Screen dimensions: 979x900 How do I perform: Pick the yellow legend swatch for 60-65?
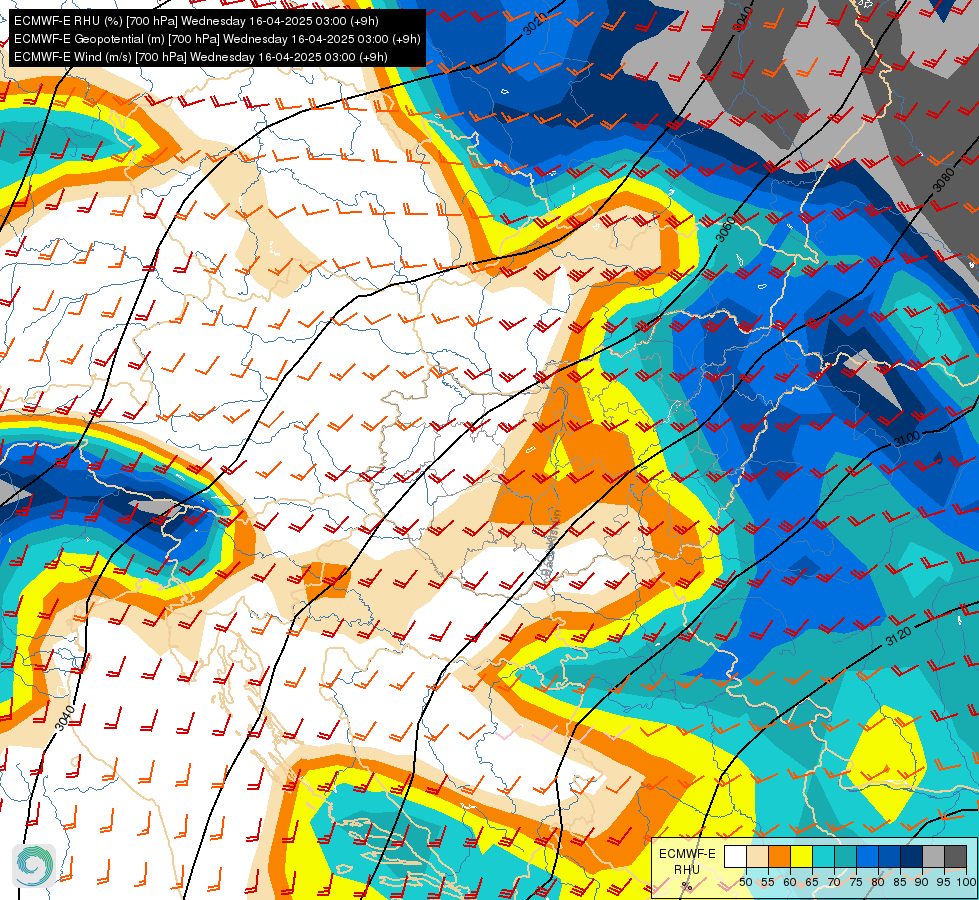[801, 856]
